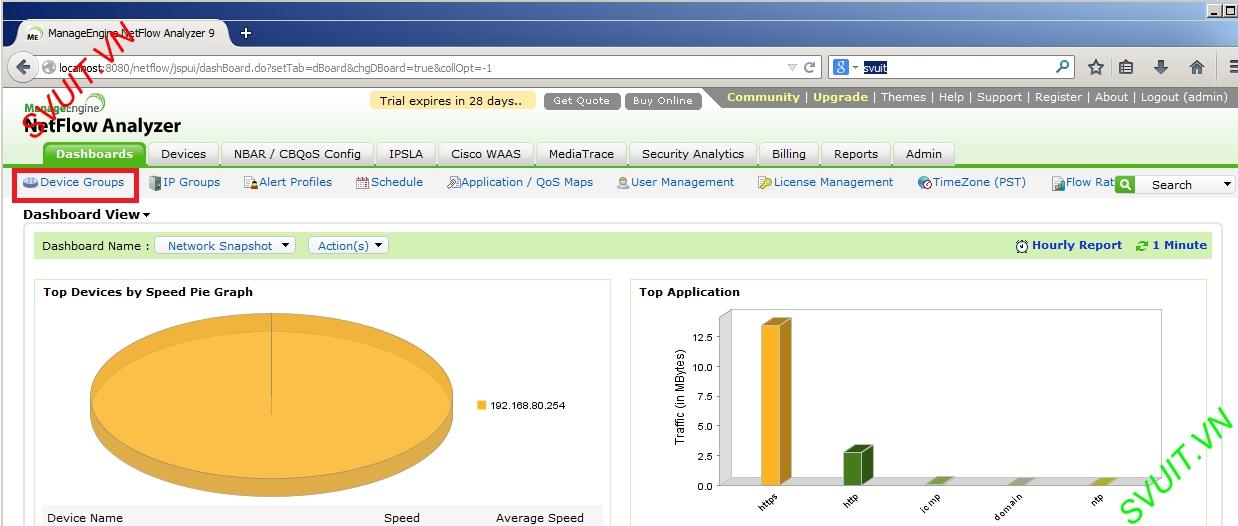Open the Register link
1238x526 pixels.
[x=1058, y=97]
